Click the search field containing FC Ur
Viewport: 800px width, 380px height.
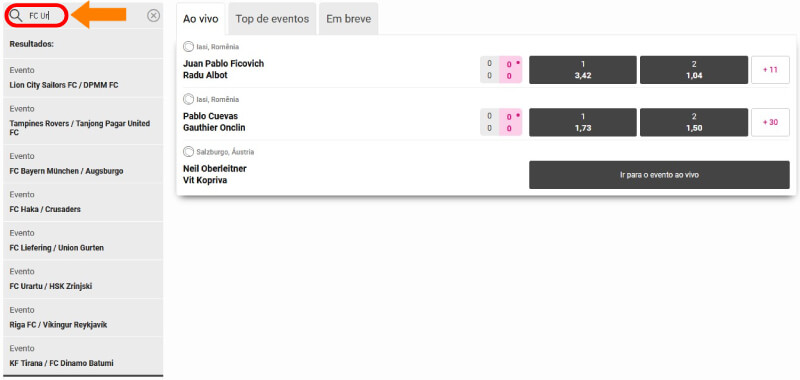(x=37, y=15)
